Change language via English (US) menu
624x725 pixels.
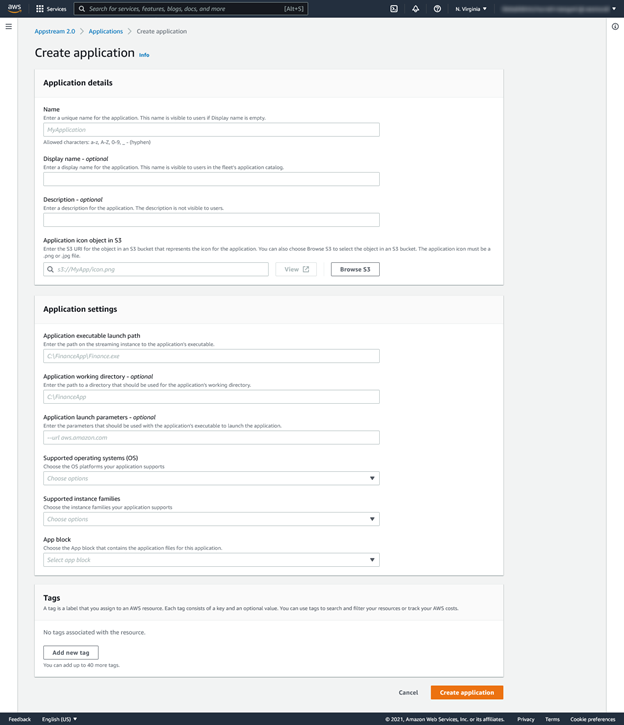[x=59, y=719]
